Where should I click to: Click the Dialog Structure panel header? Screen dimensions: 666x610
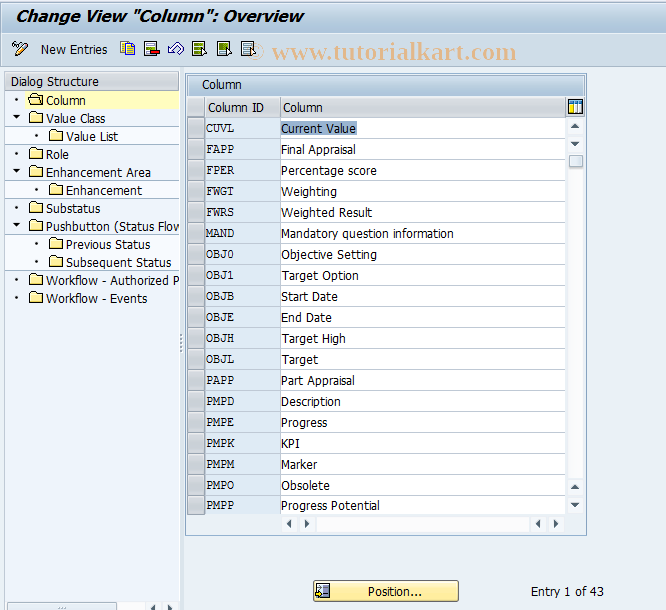pos(92,81)
